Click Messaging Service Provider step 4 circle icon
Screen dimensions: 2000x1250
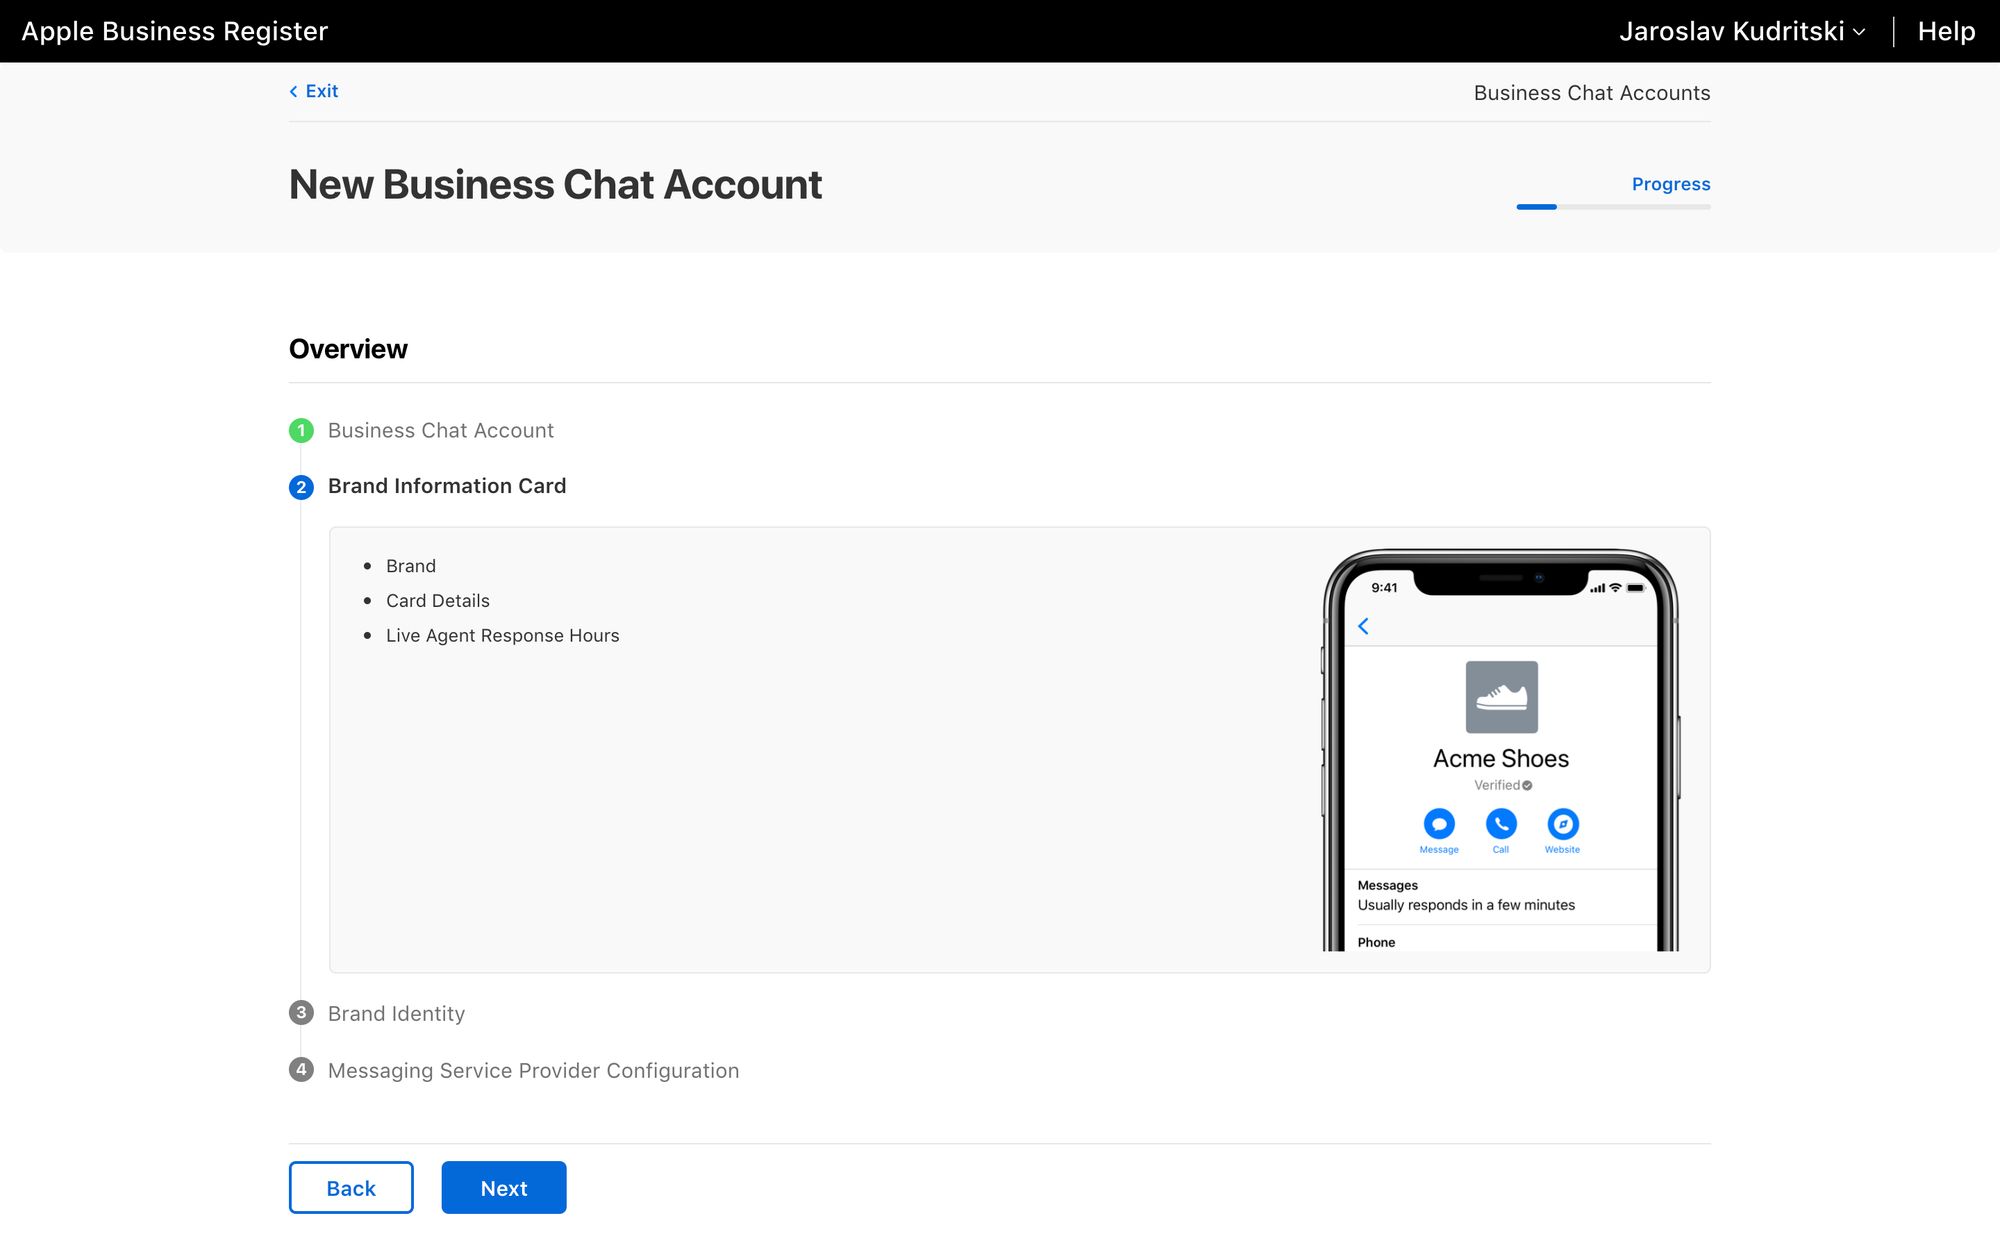tap(301, 1070)
